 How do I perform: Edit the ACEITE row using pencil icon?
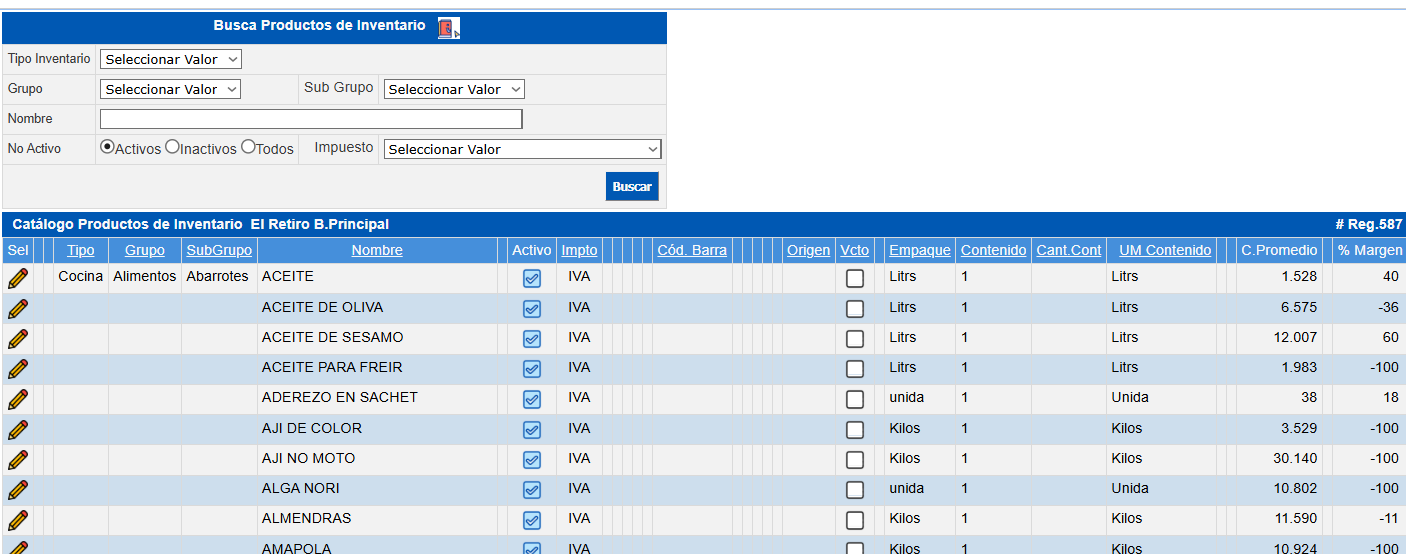pos(18,278)
